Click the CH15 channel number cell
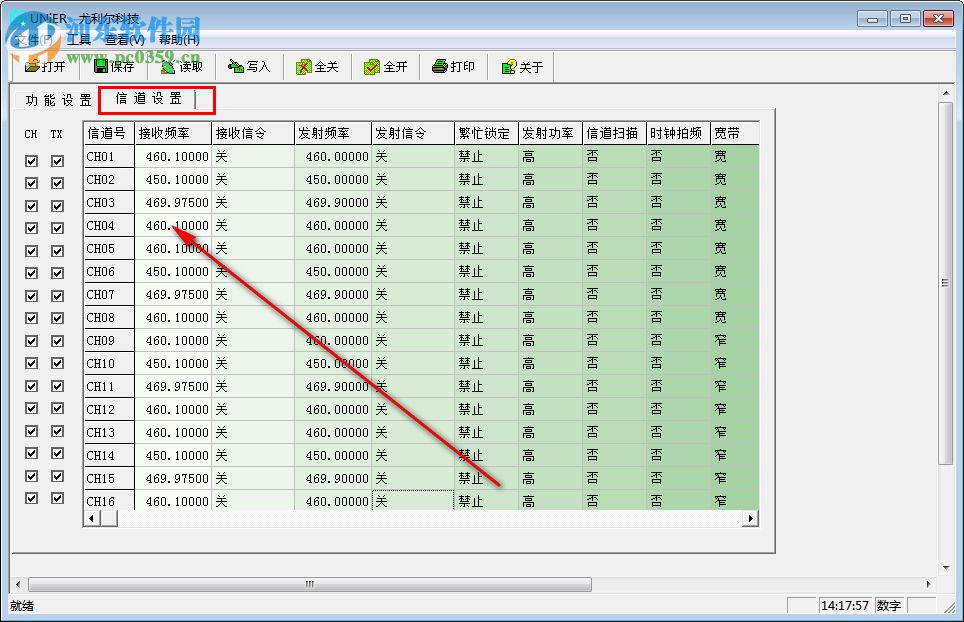The image size is (964, 622). tap(109, 478)
